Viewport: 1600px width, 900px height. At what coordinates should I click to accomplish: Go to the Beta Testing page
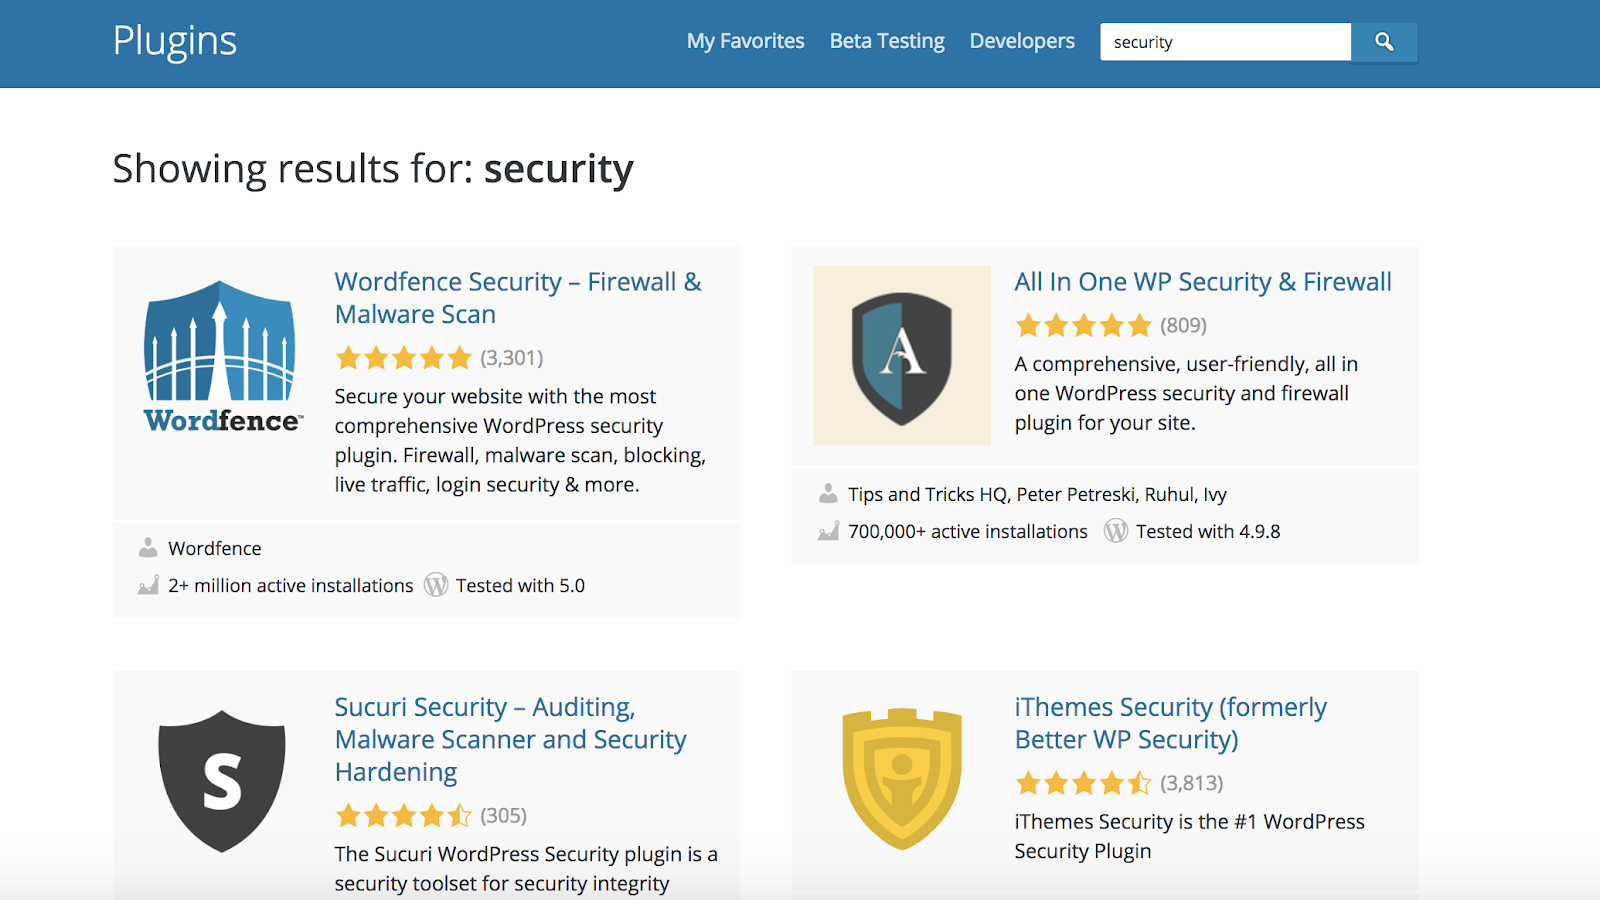click(887, 41)
